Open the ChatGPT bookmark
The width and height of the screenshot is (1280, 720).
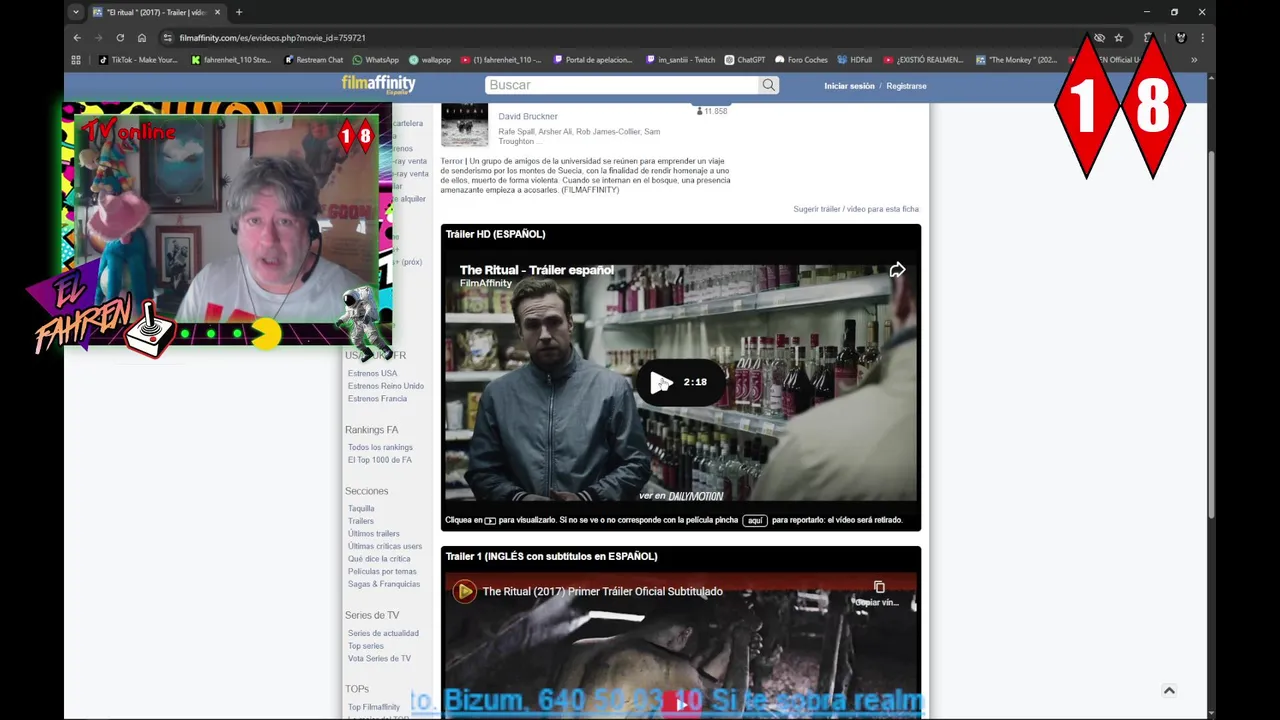745,60
